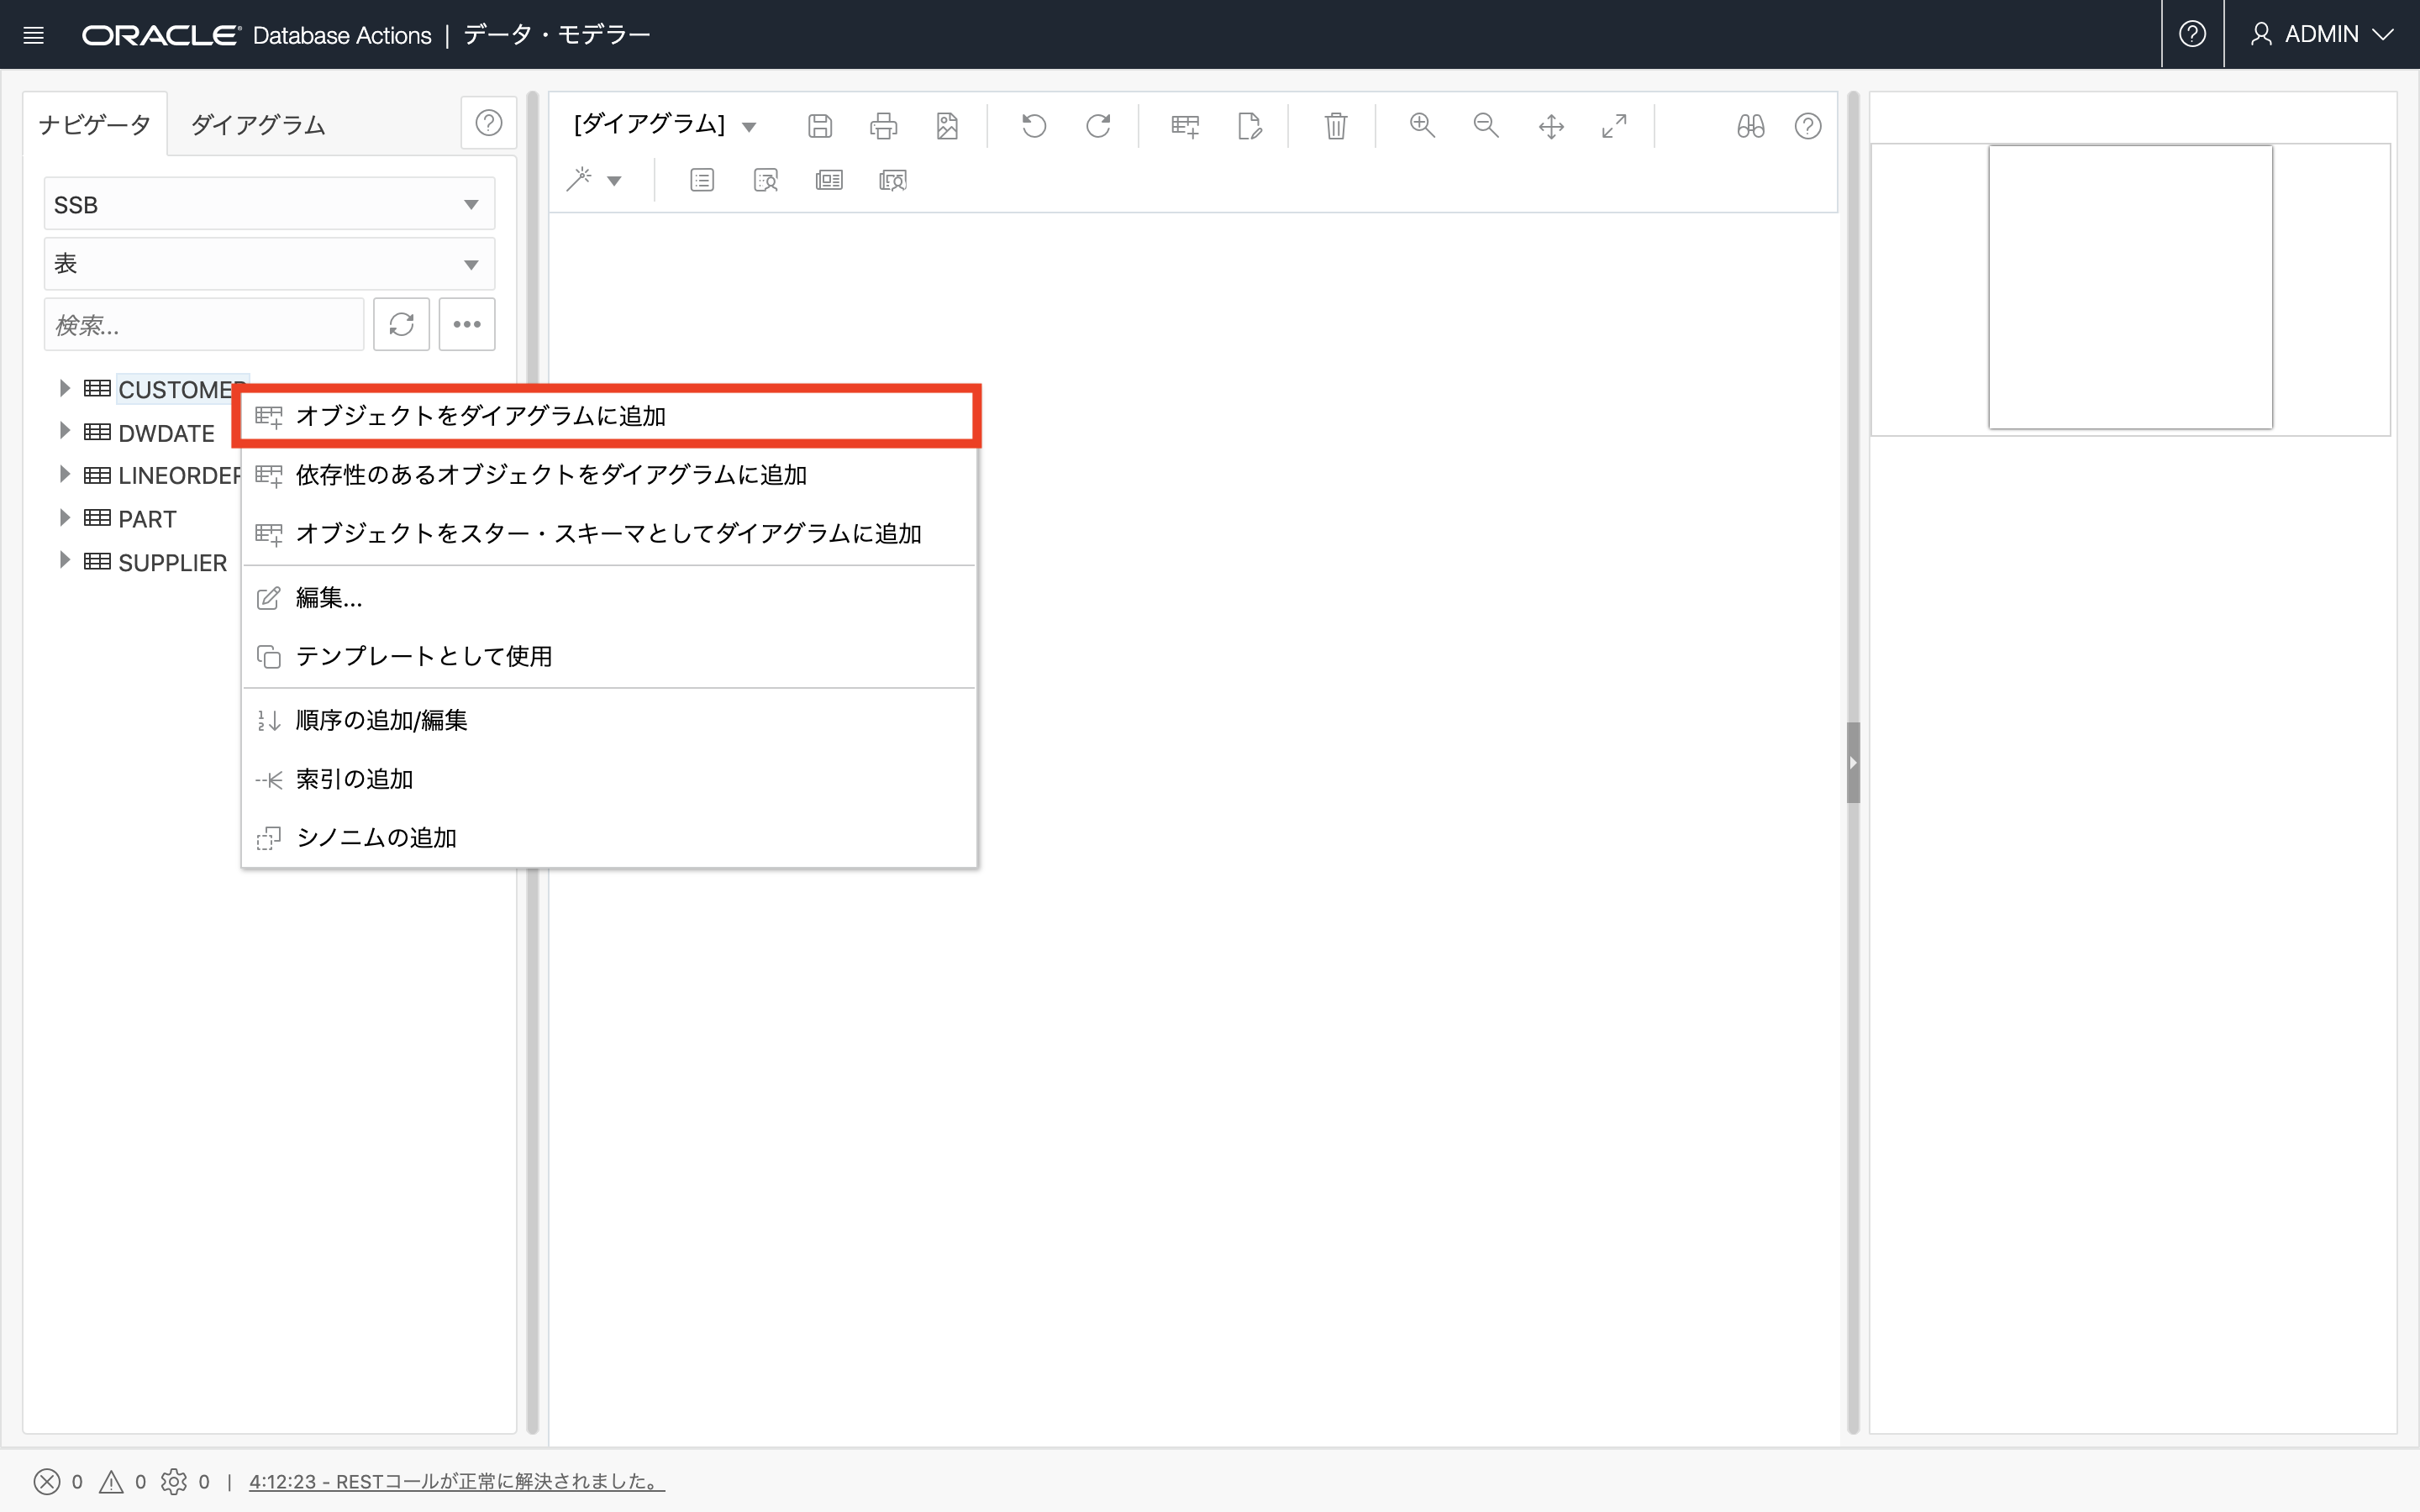Click the fit-to-screen expand arrows icon
Viewport: 2420px width, 1512px height.
point(1614,126)
